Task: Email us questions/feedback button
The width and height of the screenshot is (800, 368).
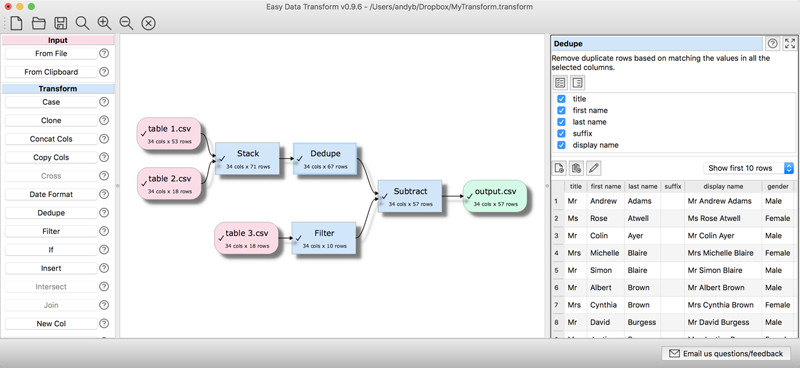Action: [726, 353]
